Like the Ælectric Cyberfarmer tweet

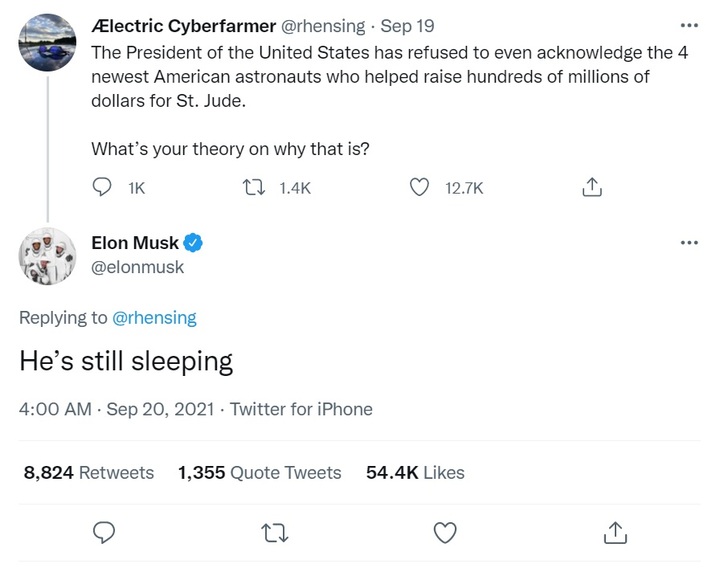coord(422,187)
